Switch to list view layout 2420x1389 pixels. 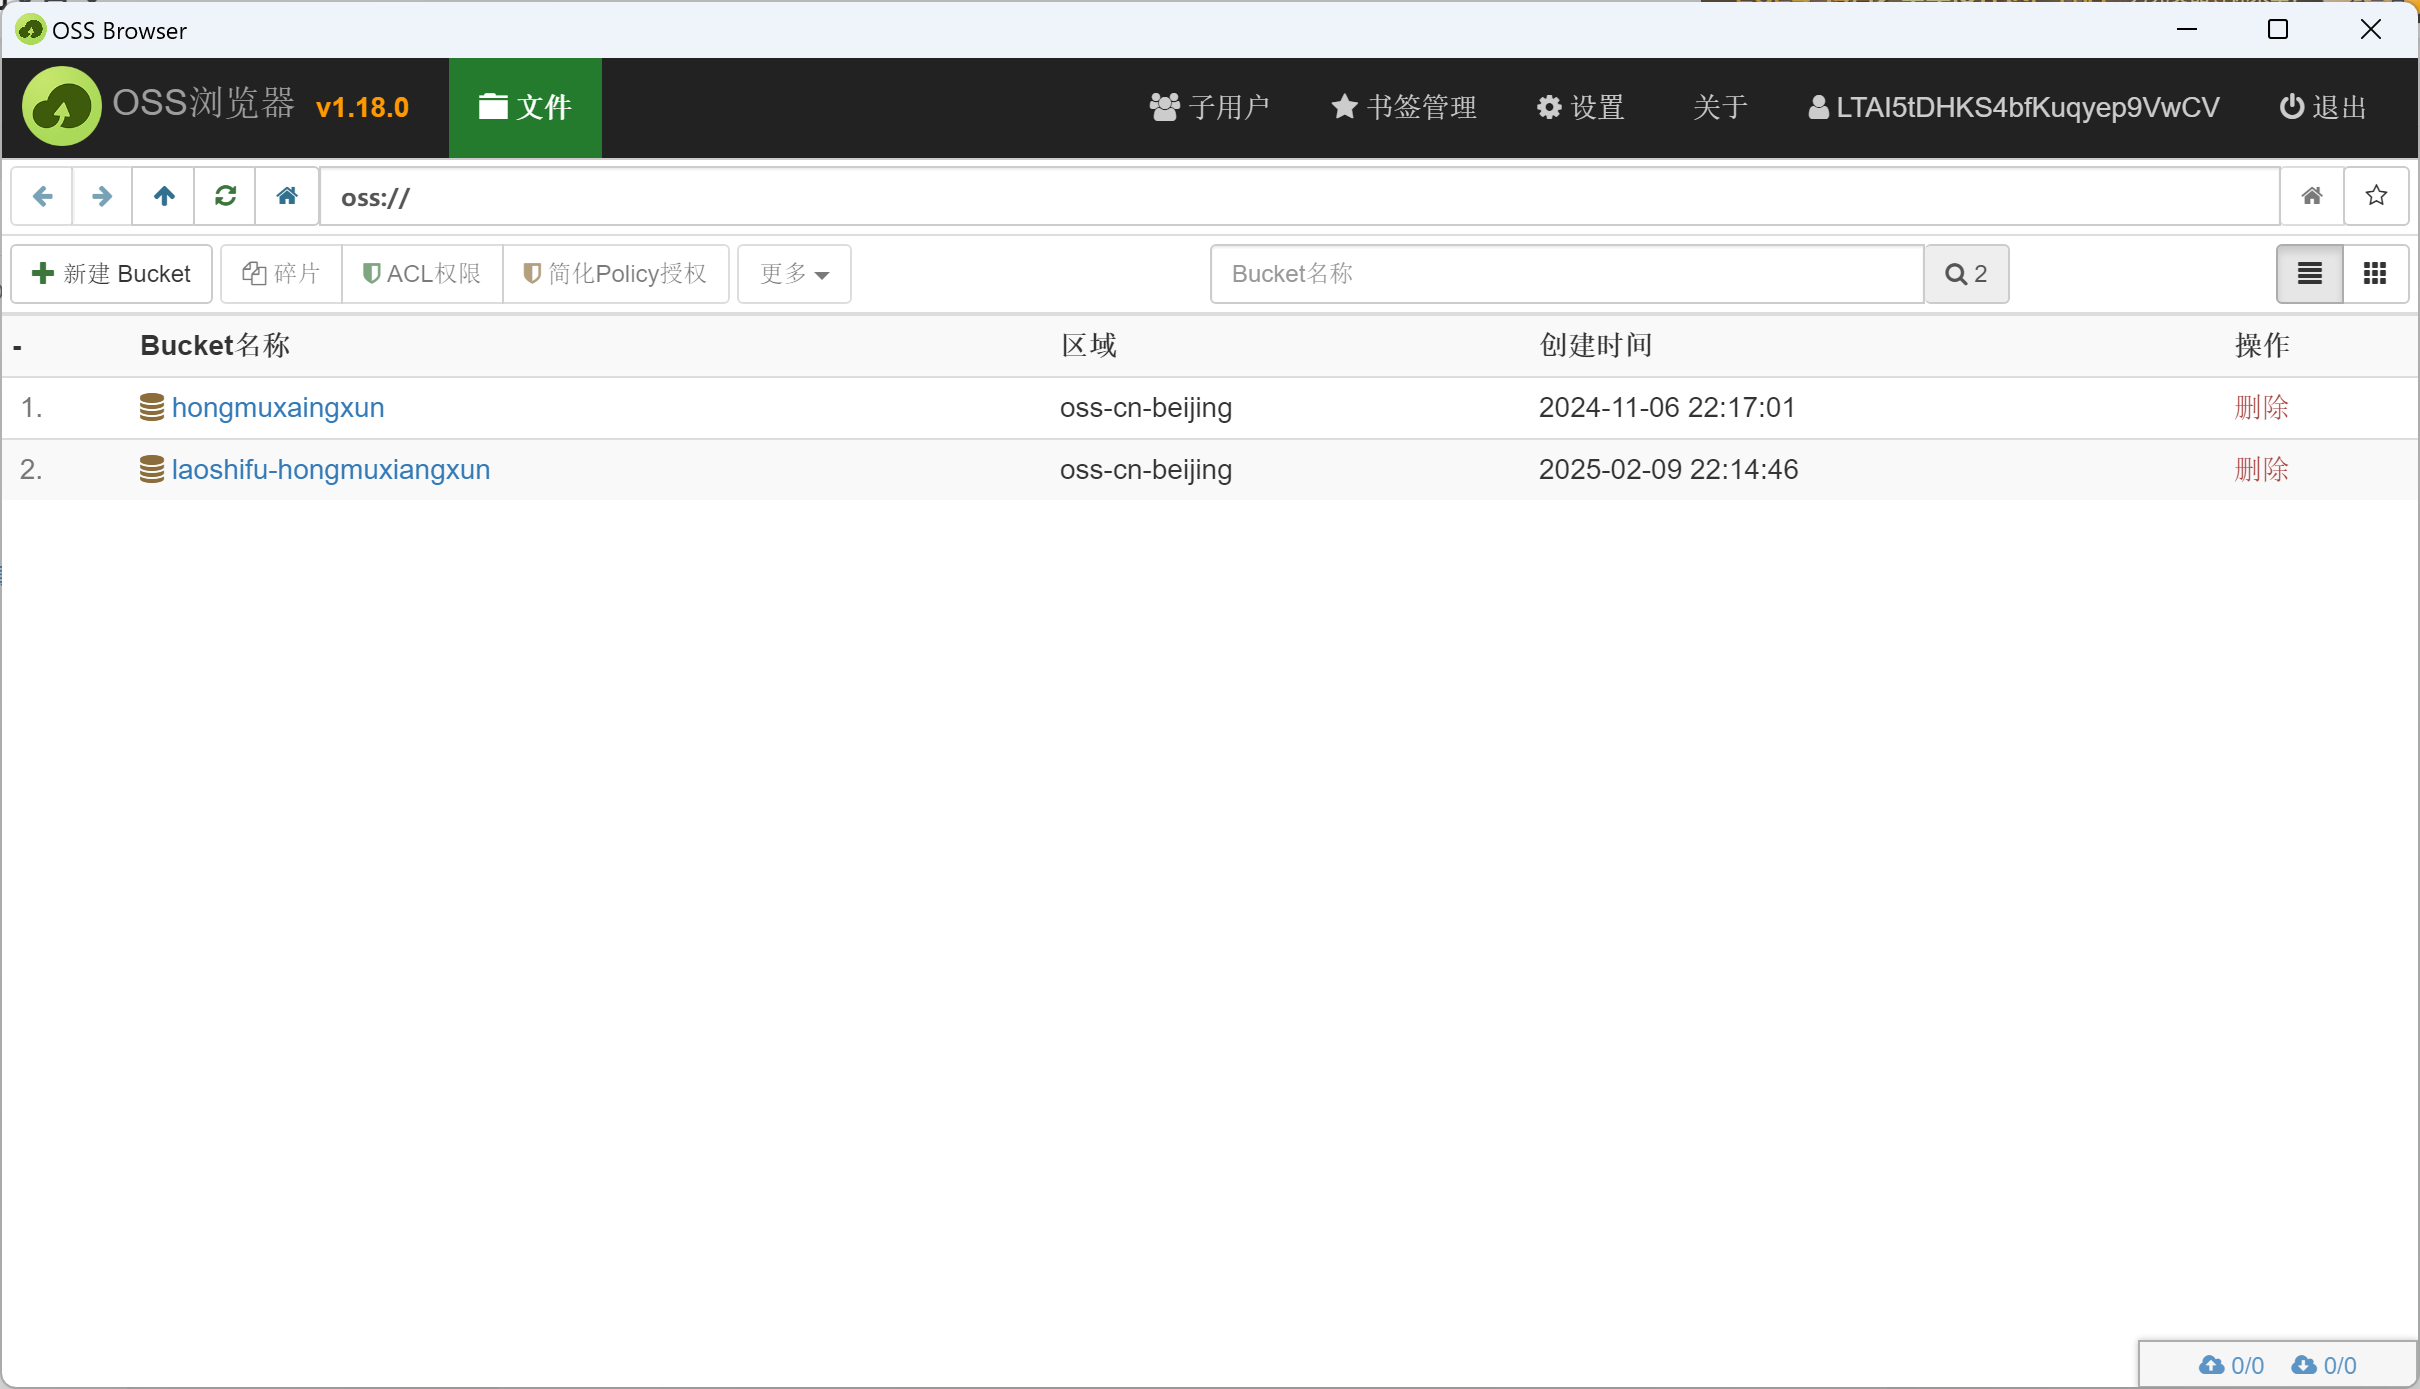tap(2309, 274)
